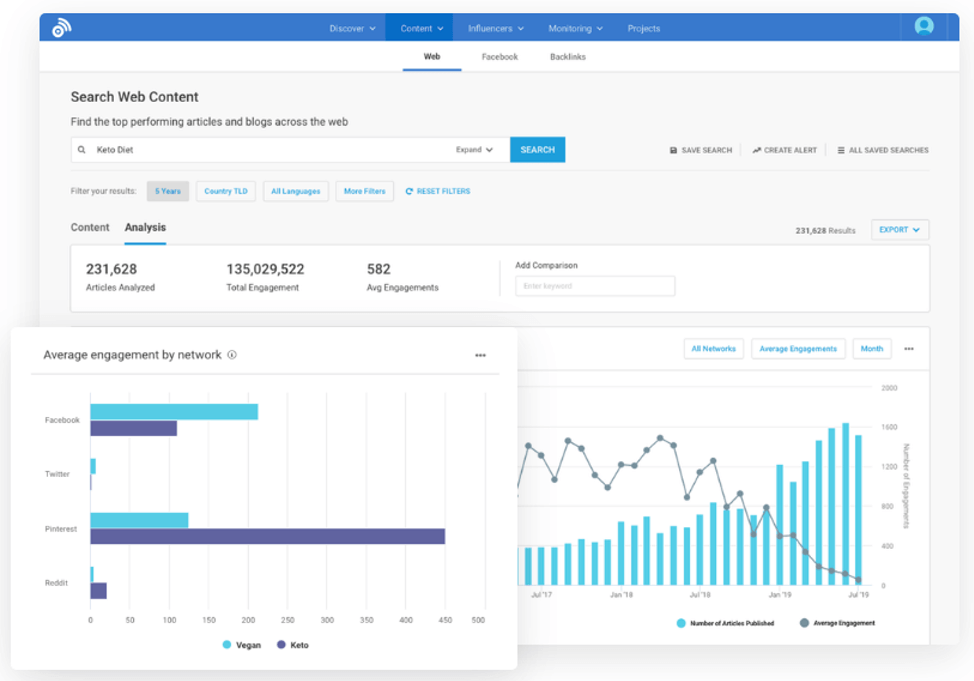The height and width of the screenshot is (681, 974).
Task: Click the All Saved Searches list icon
Action: coord(840,150)
